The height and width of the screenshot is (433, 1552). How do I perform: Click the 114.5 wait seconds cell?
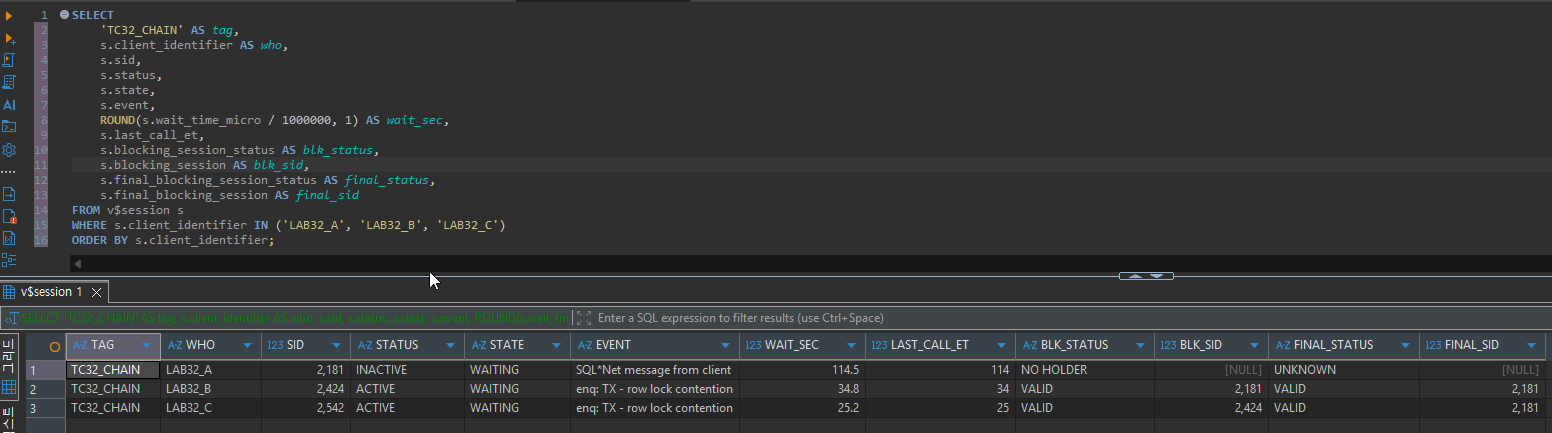pos(802,370)
